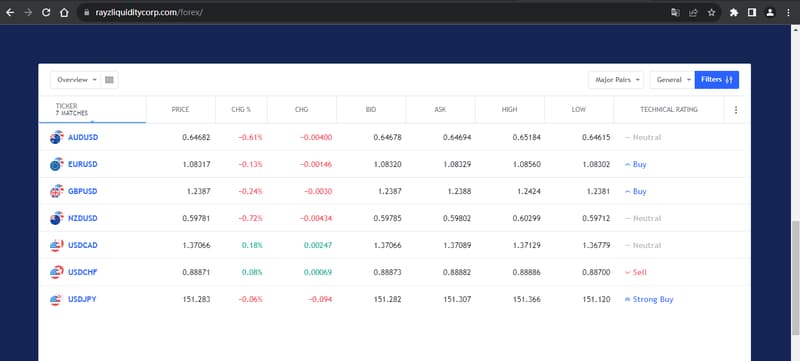This screenshot has height=361, width=800.
Task: Click the browser reload icon
Action: point(46,13)
